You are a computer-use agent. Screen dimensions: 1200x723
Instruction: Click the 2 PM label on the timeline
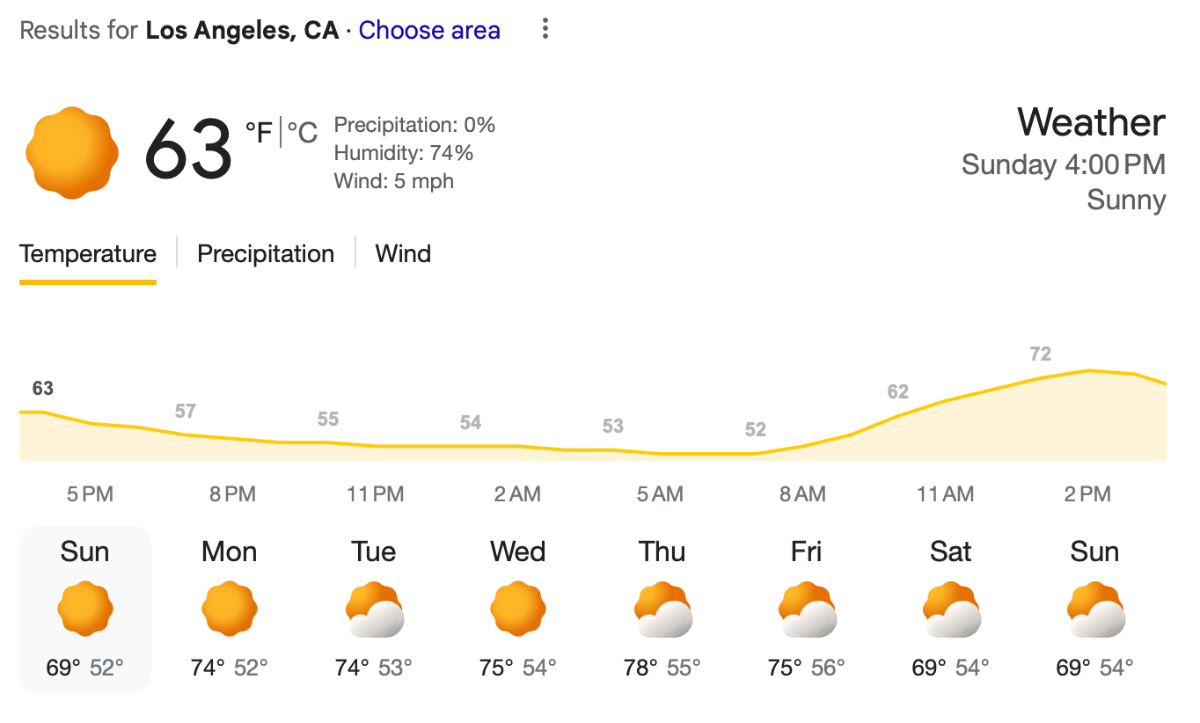(1087, 494)
